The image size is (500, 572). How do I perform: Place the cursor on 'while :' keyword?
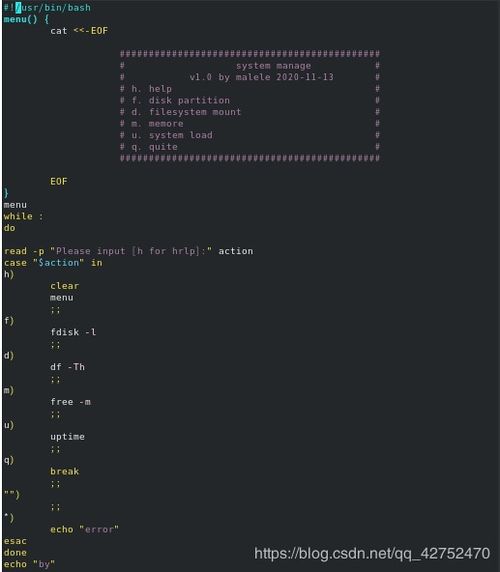[x=23, y=216]
